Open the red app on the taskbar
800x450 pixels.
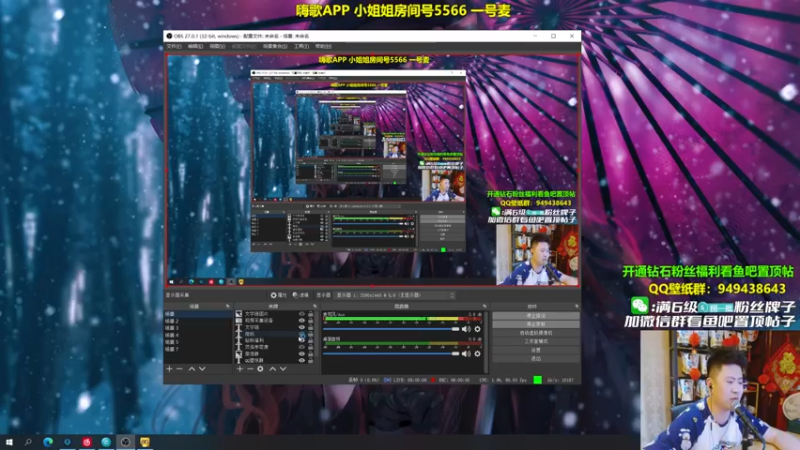[87, 442]
